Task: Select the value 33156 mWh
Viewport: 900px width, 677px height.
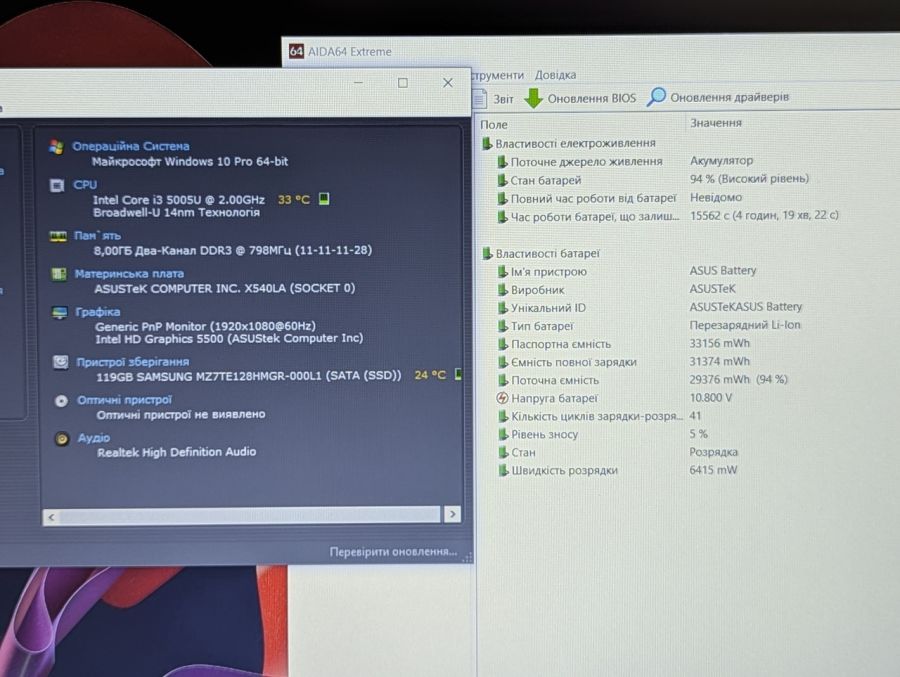Action: tap(720, 343)
